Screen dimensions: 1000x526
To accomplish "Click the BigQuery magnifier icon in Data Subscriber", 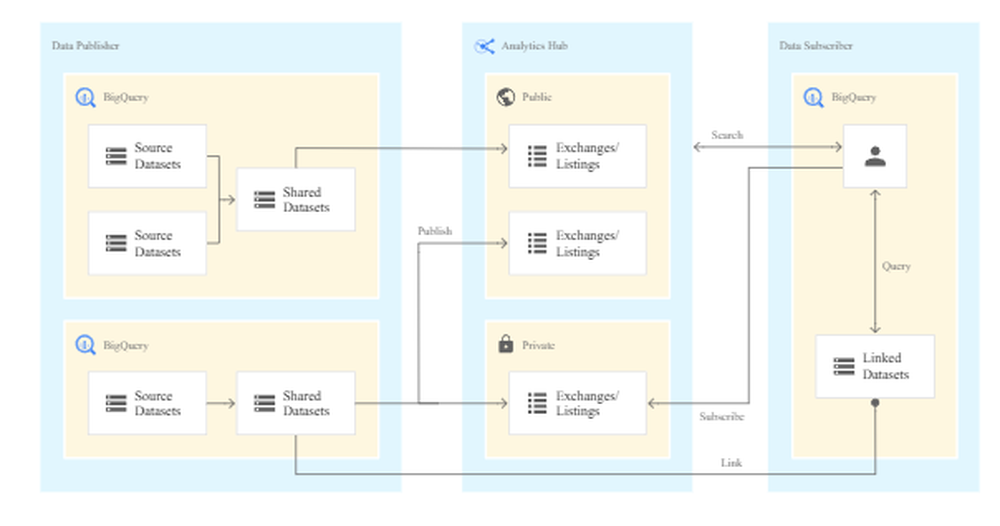I will 813,98.
